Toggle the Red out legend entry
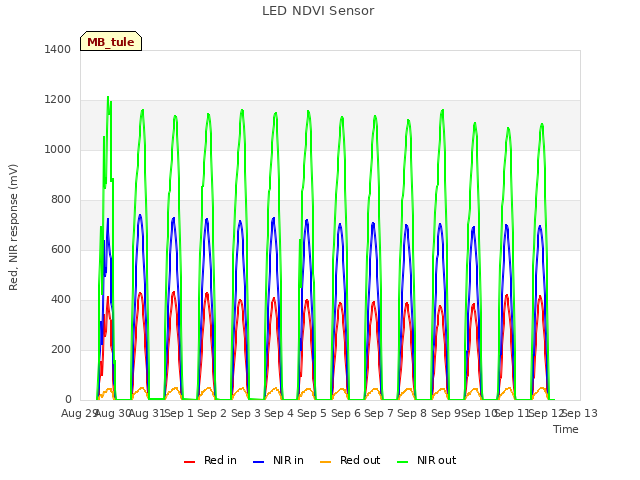The height and width of the screenshot is (480, 640). 350,460
